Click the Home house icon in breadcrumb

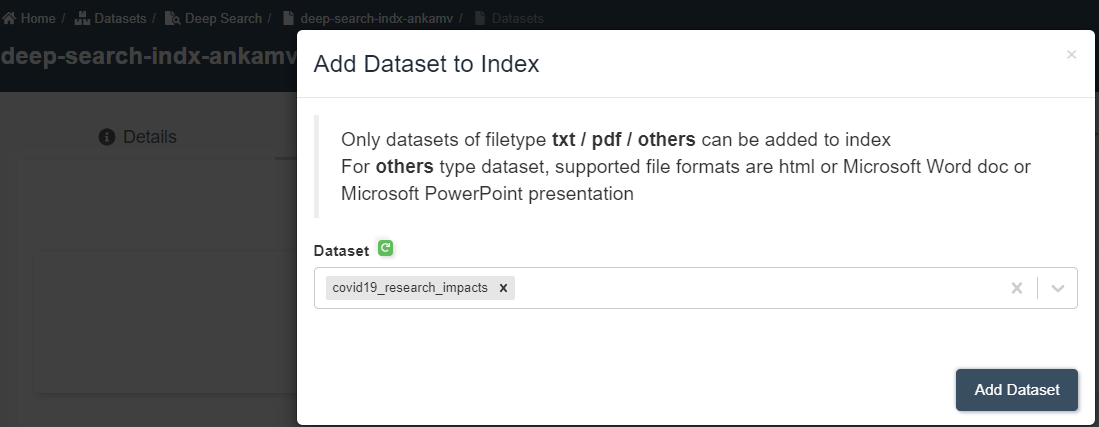coord(9,18)
